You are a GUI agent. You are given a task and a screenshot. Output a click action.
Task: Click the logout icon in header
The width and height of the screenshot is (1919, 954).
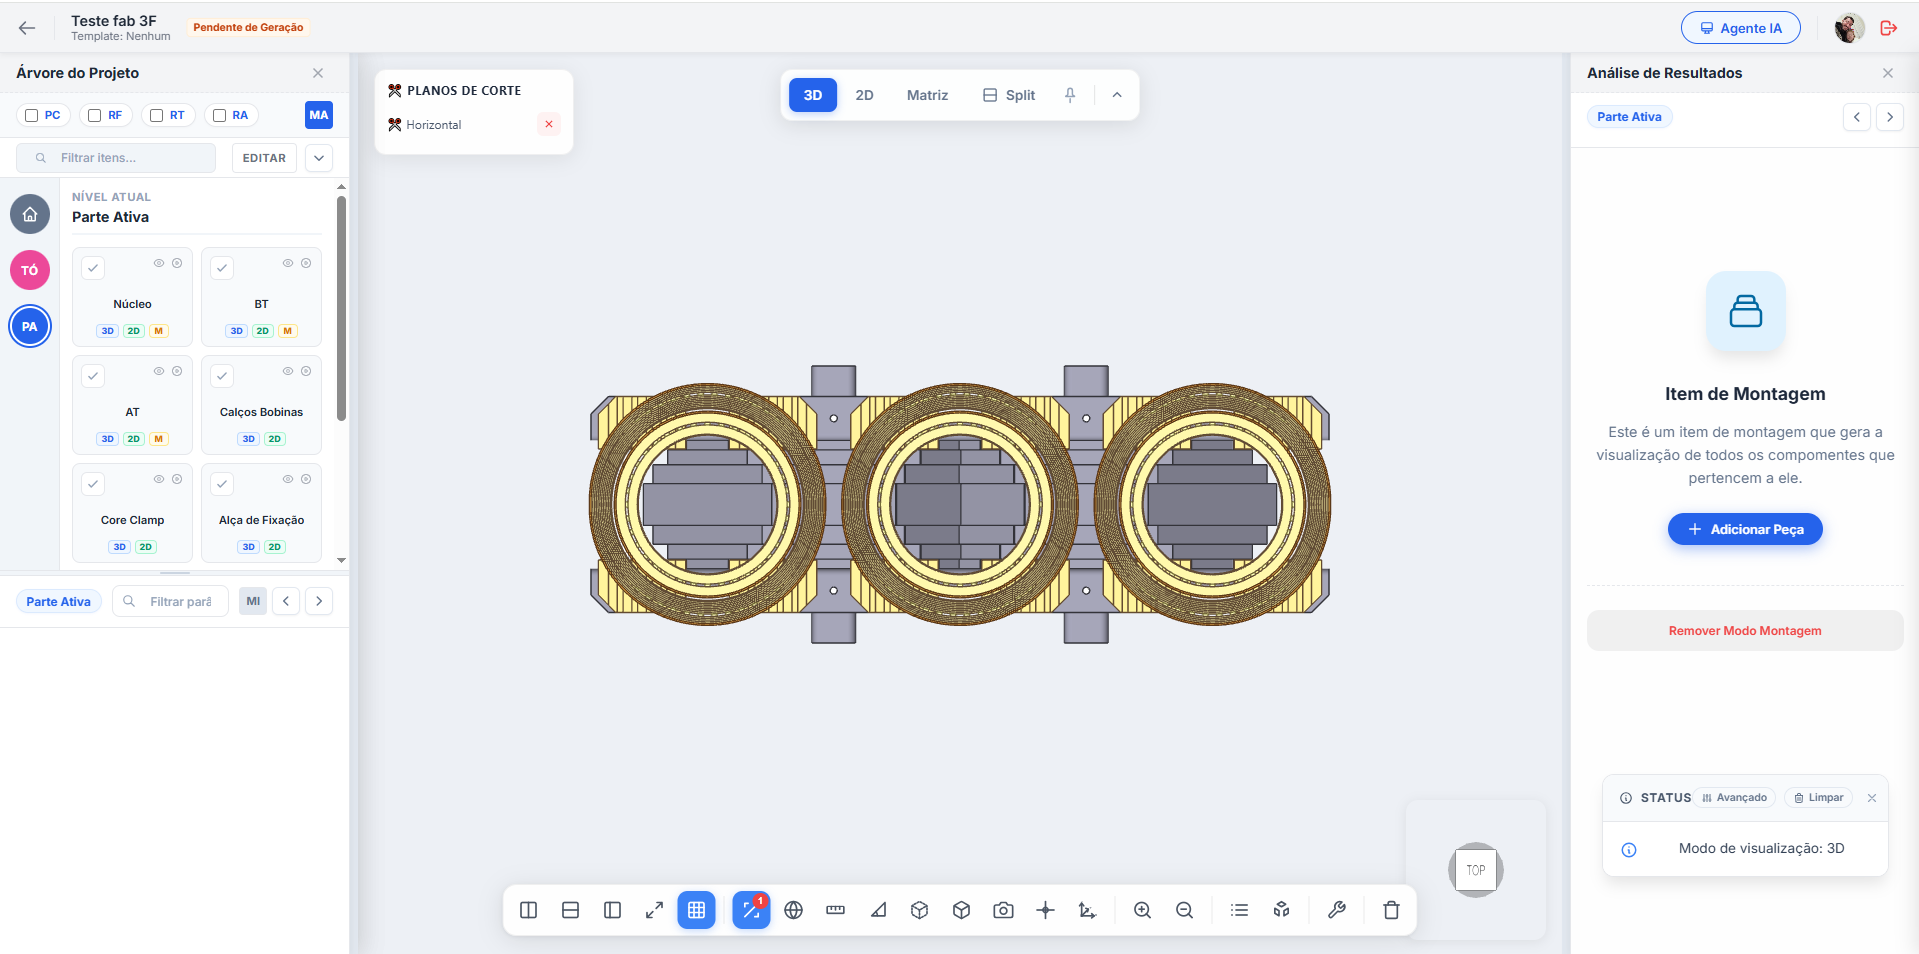(1889, 28)
